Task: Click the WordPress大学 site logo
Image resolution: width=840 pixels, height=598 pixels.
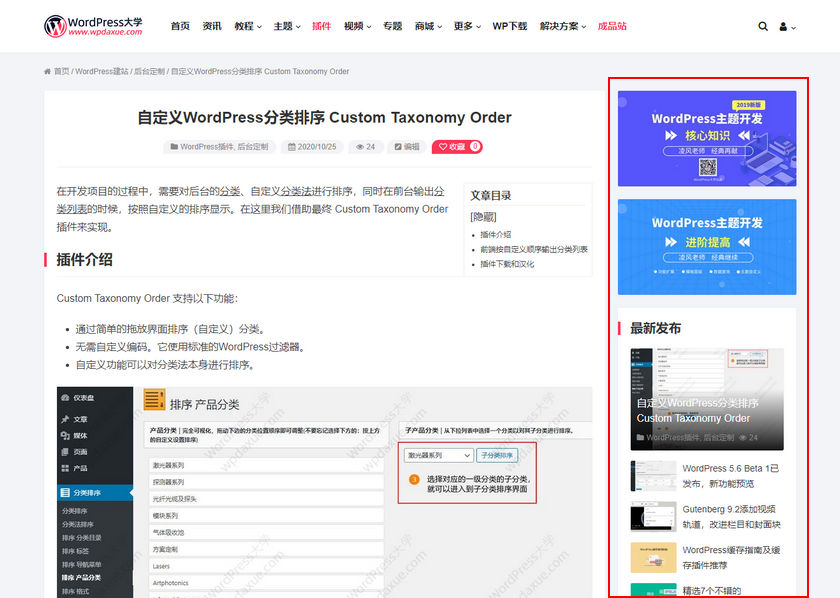Action: point(93,26)
